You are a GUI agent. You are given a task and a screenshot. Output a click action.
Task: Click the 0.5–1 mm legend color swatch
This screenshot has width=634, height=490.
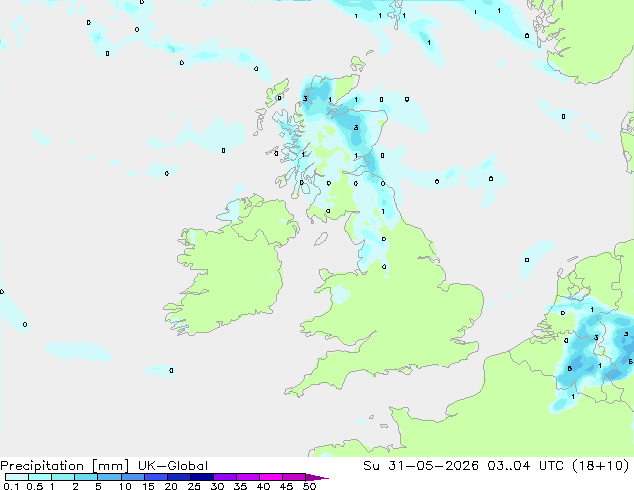click(40, 477)
